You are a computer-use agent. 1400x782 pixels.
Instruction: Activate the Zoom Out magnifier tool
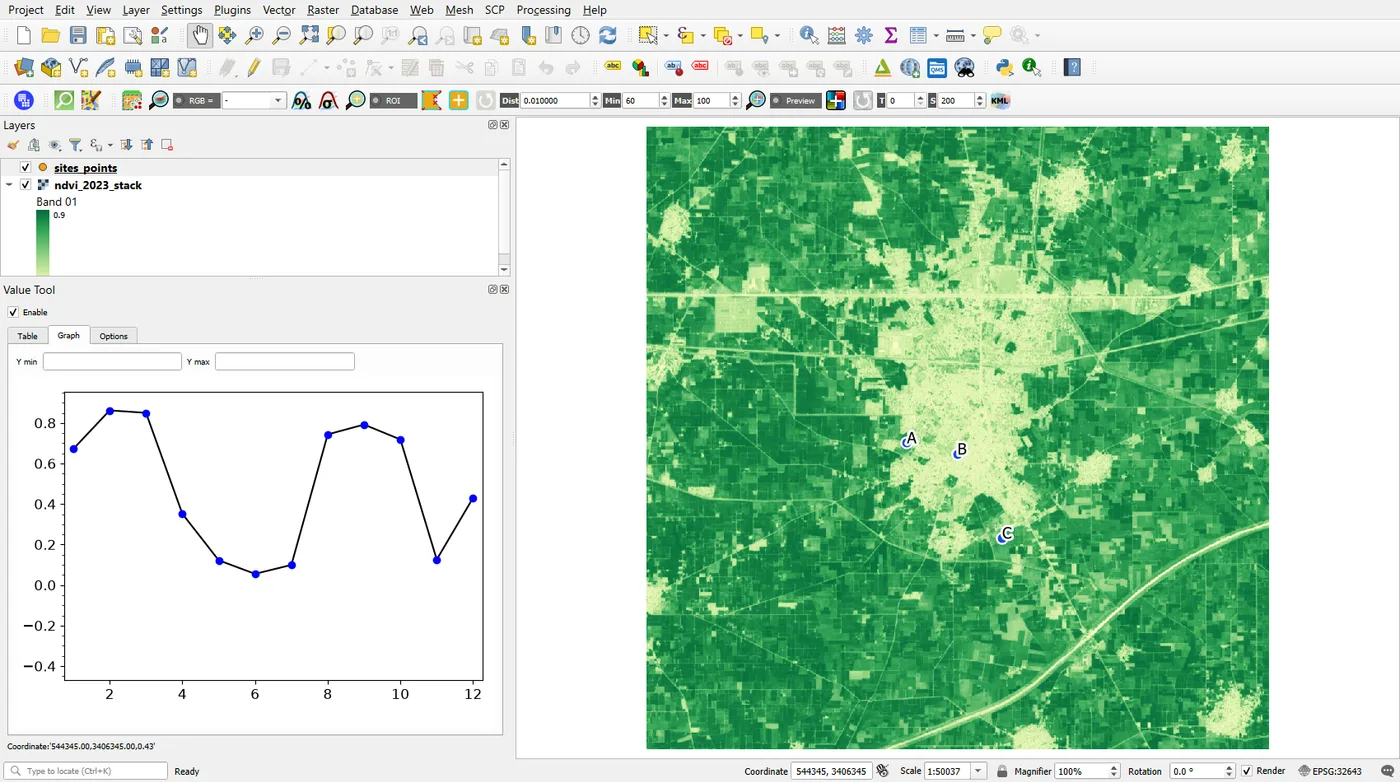[281, 35]
